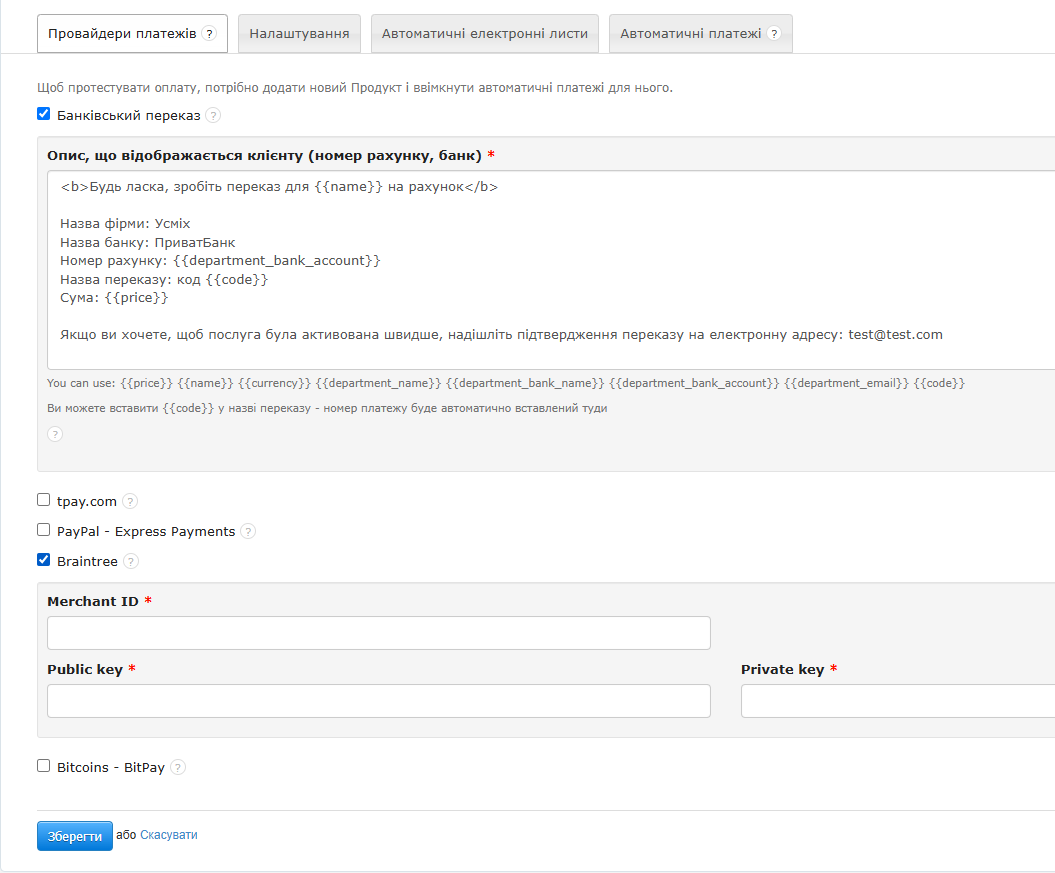Image resolution: width=1055 pixels, height=873 pixels.
Task: Click help icon beside PayPal - Express Payments
Action: (x=248, y=532)
